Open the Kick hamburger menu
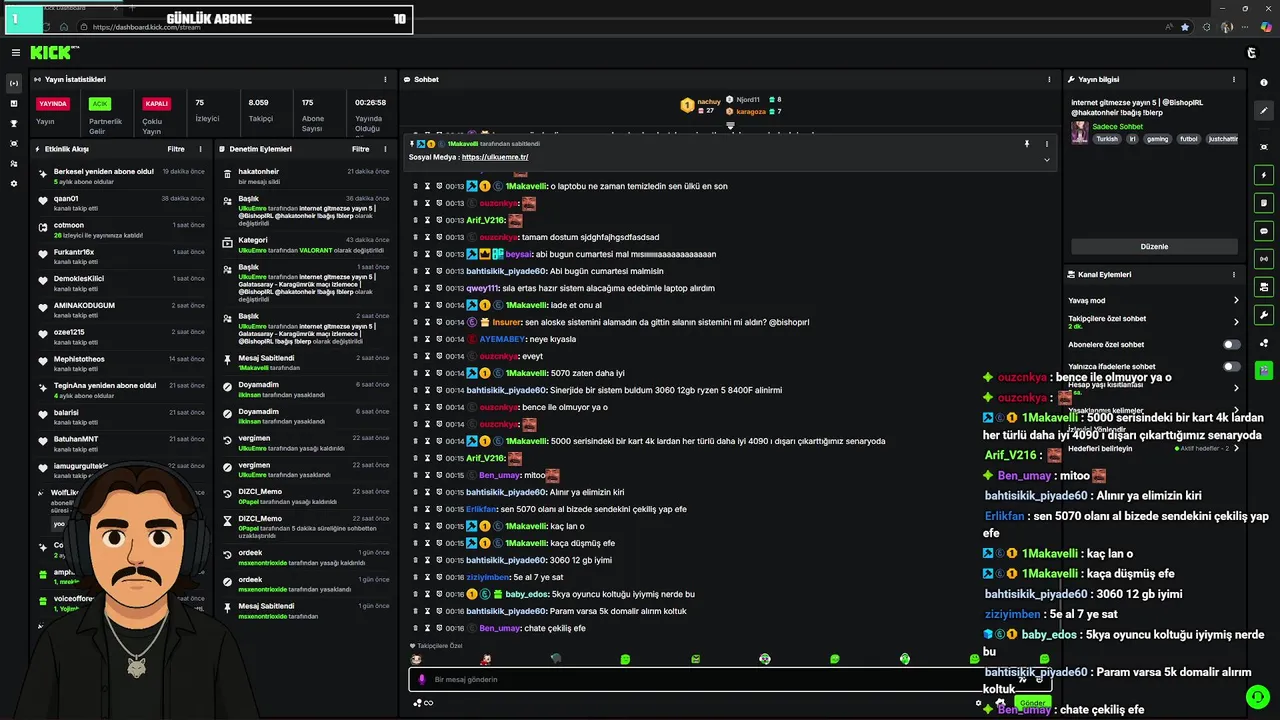This screenshot has height=720, width=1280. point(15,53)
